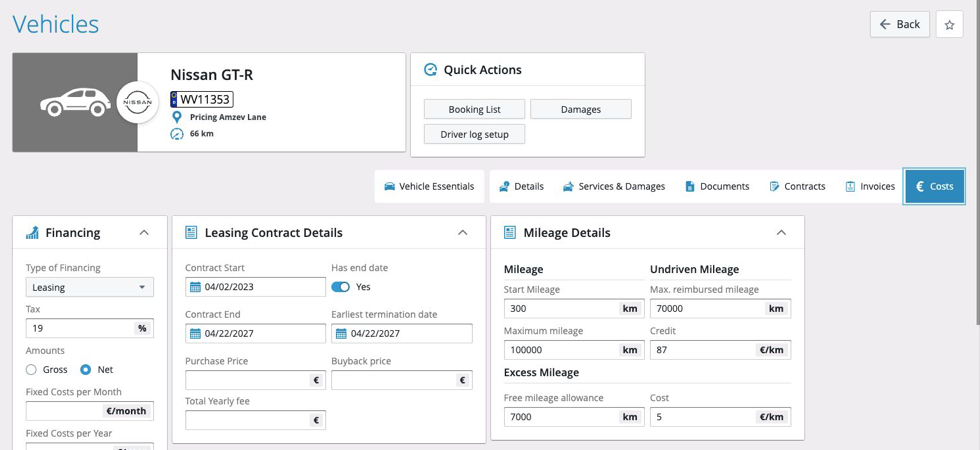Open the Contract Start calendar icon
This screenshot has height=450, width=980.
coord(195,287)
